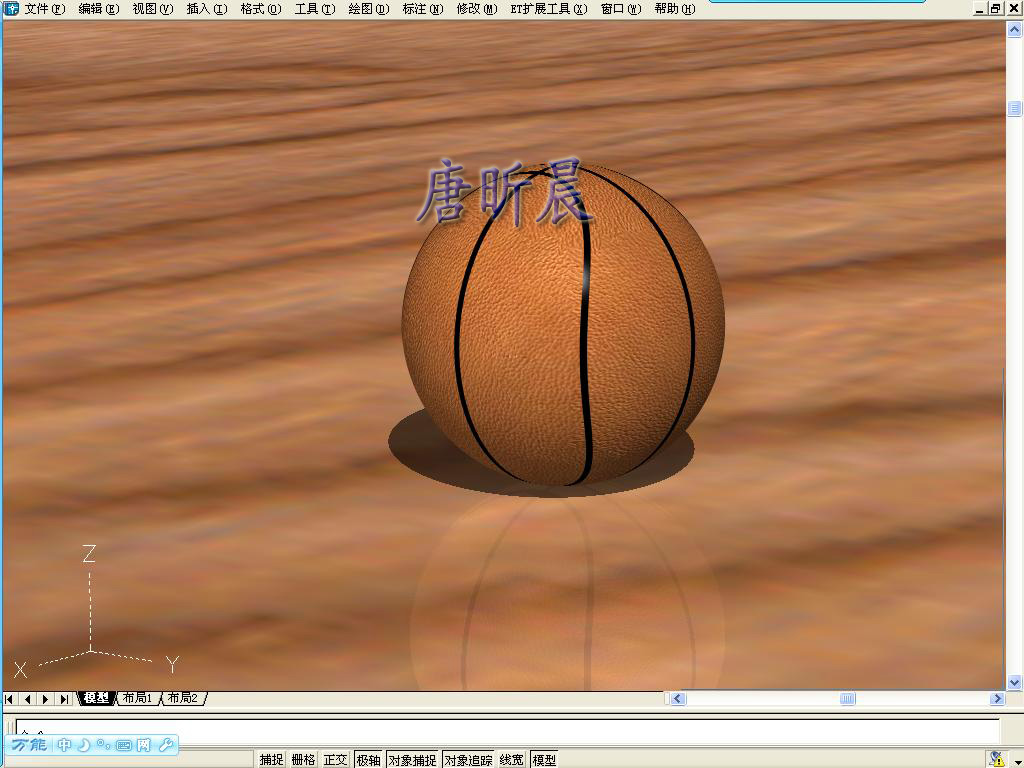Open the 编辑(E) menu
Image resolution: width=1024 pixels, height=768 pixels.
(99, 9)
